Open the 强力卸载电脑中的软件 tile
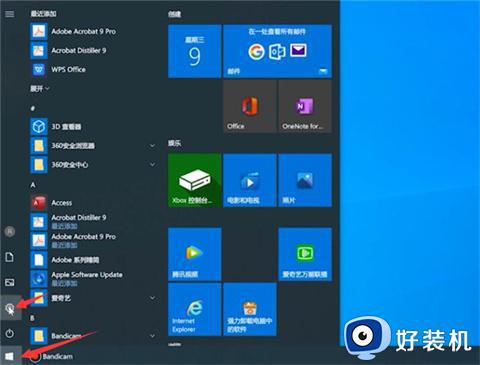 (250, 309)
